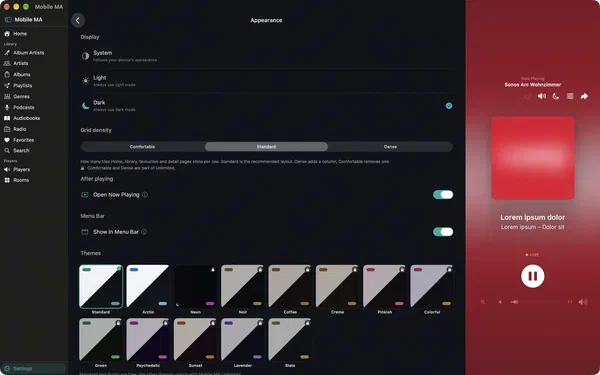600x375 pixels.
Task: Select the Standard theme tile
Action: (x=101, y=287)
